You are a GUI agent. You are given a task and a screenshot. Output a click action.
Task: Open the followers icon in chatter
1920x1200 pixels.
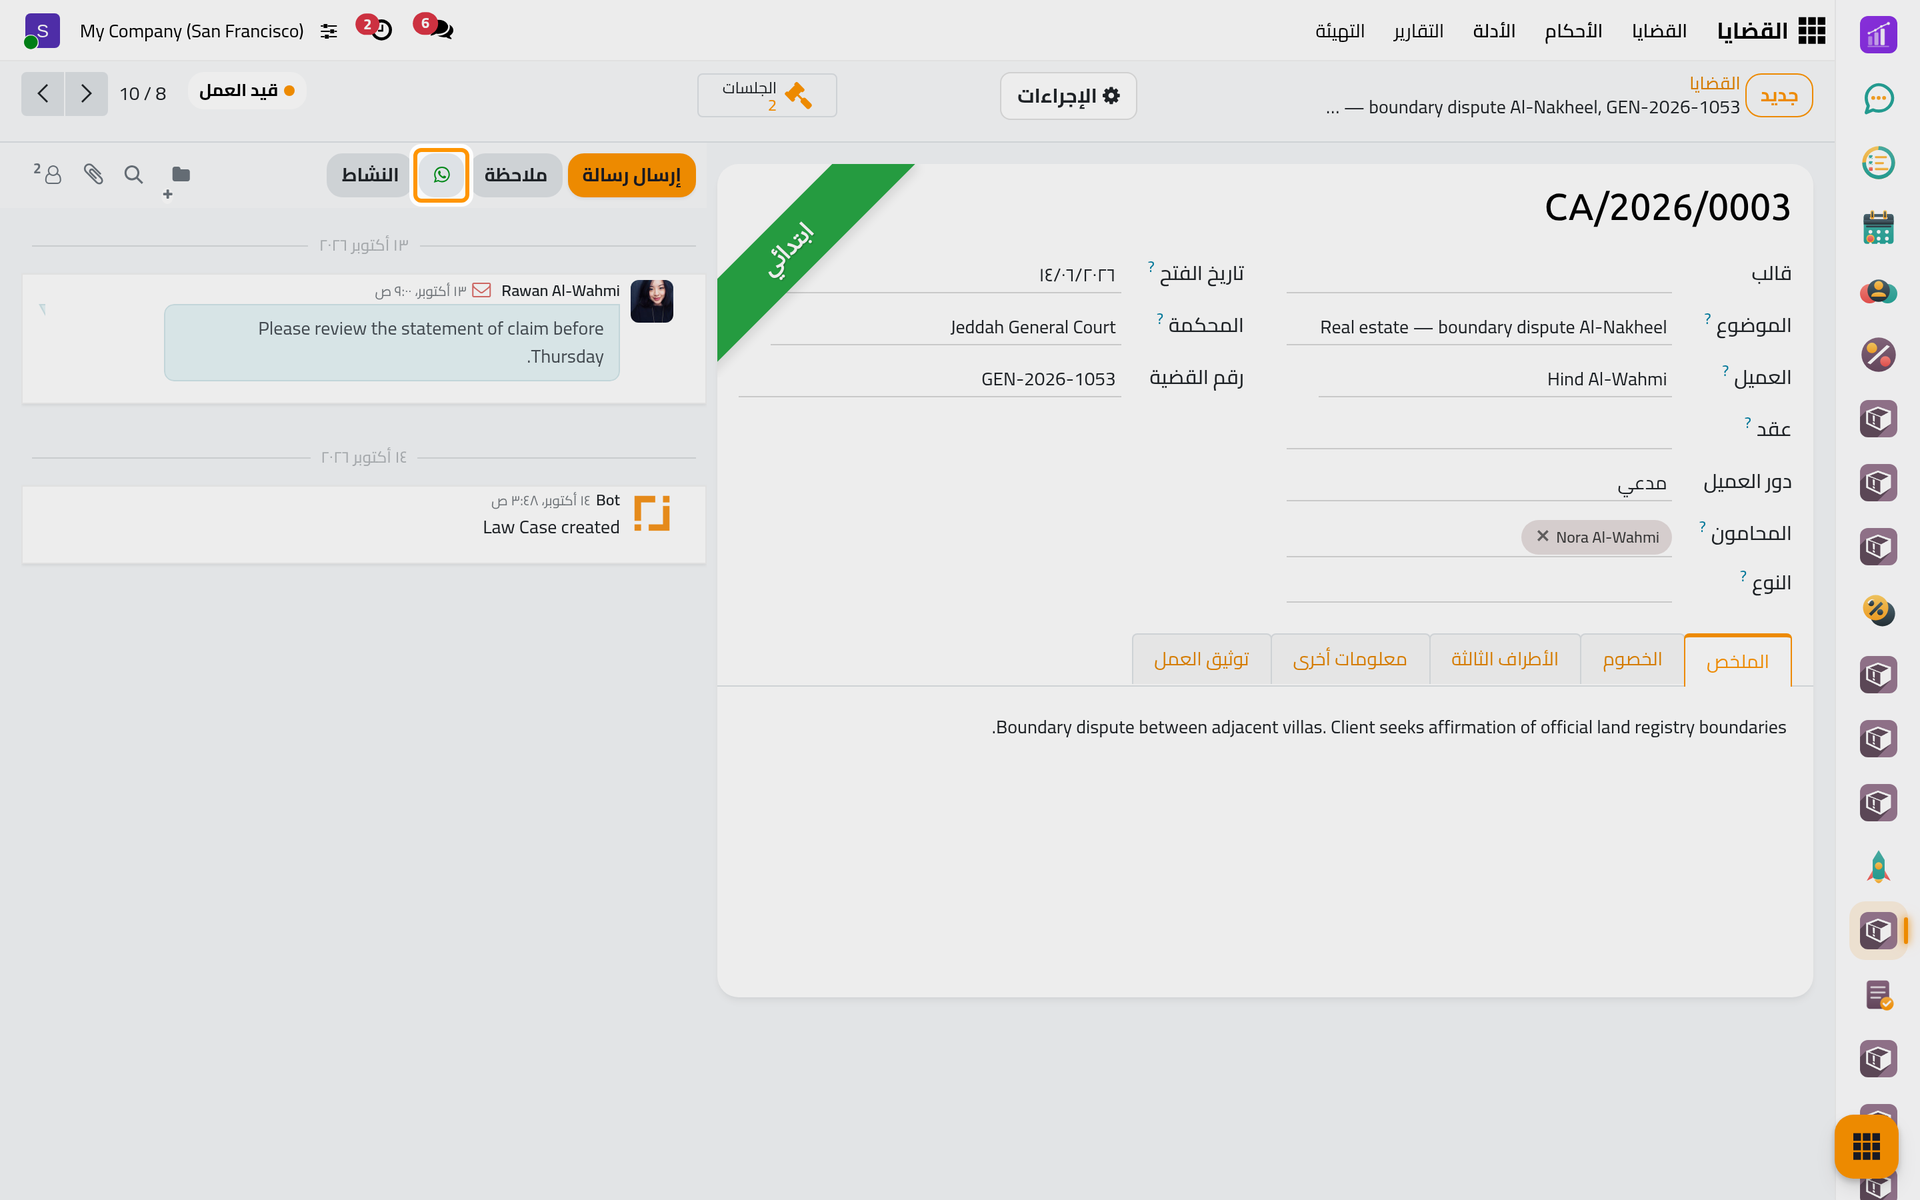tap(48, 174)
